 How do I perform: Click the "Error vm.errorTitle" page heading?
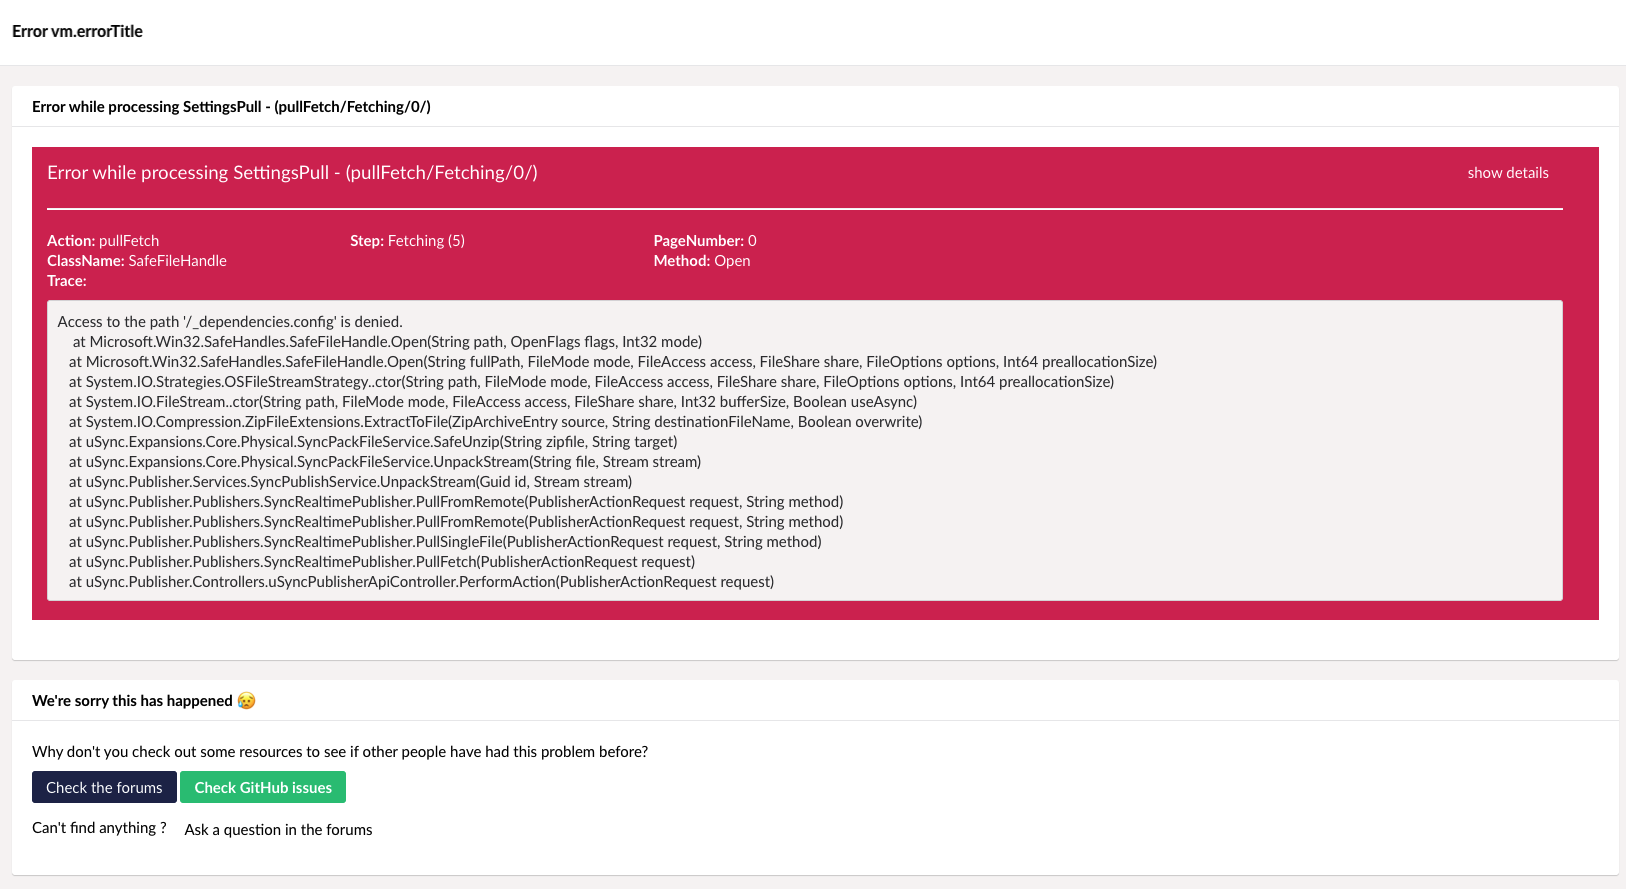[77, 31]
